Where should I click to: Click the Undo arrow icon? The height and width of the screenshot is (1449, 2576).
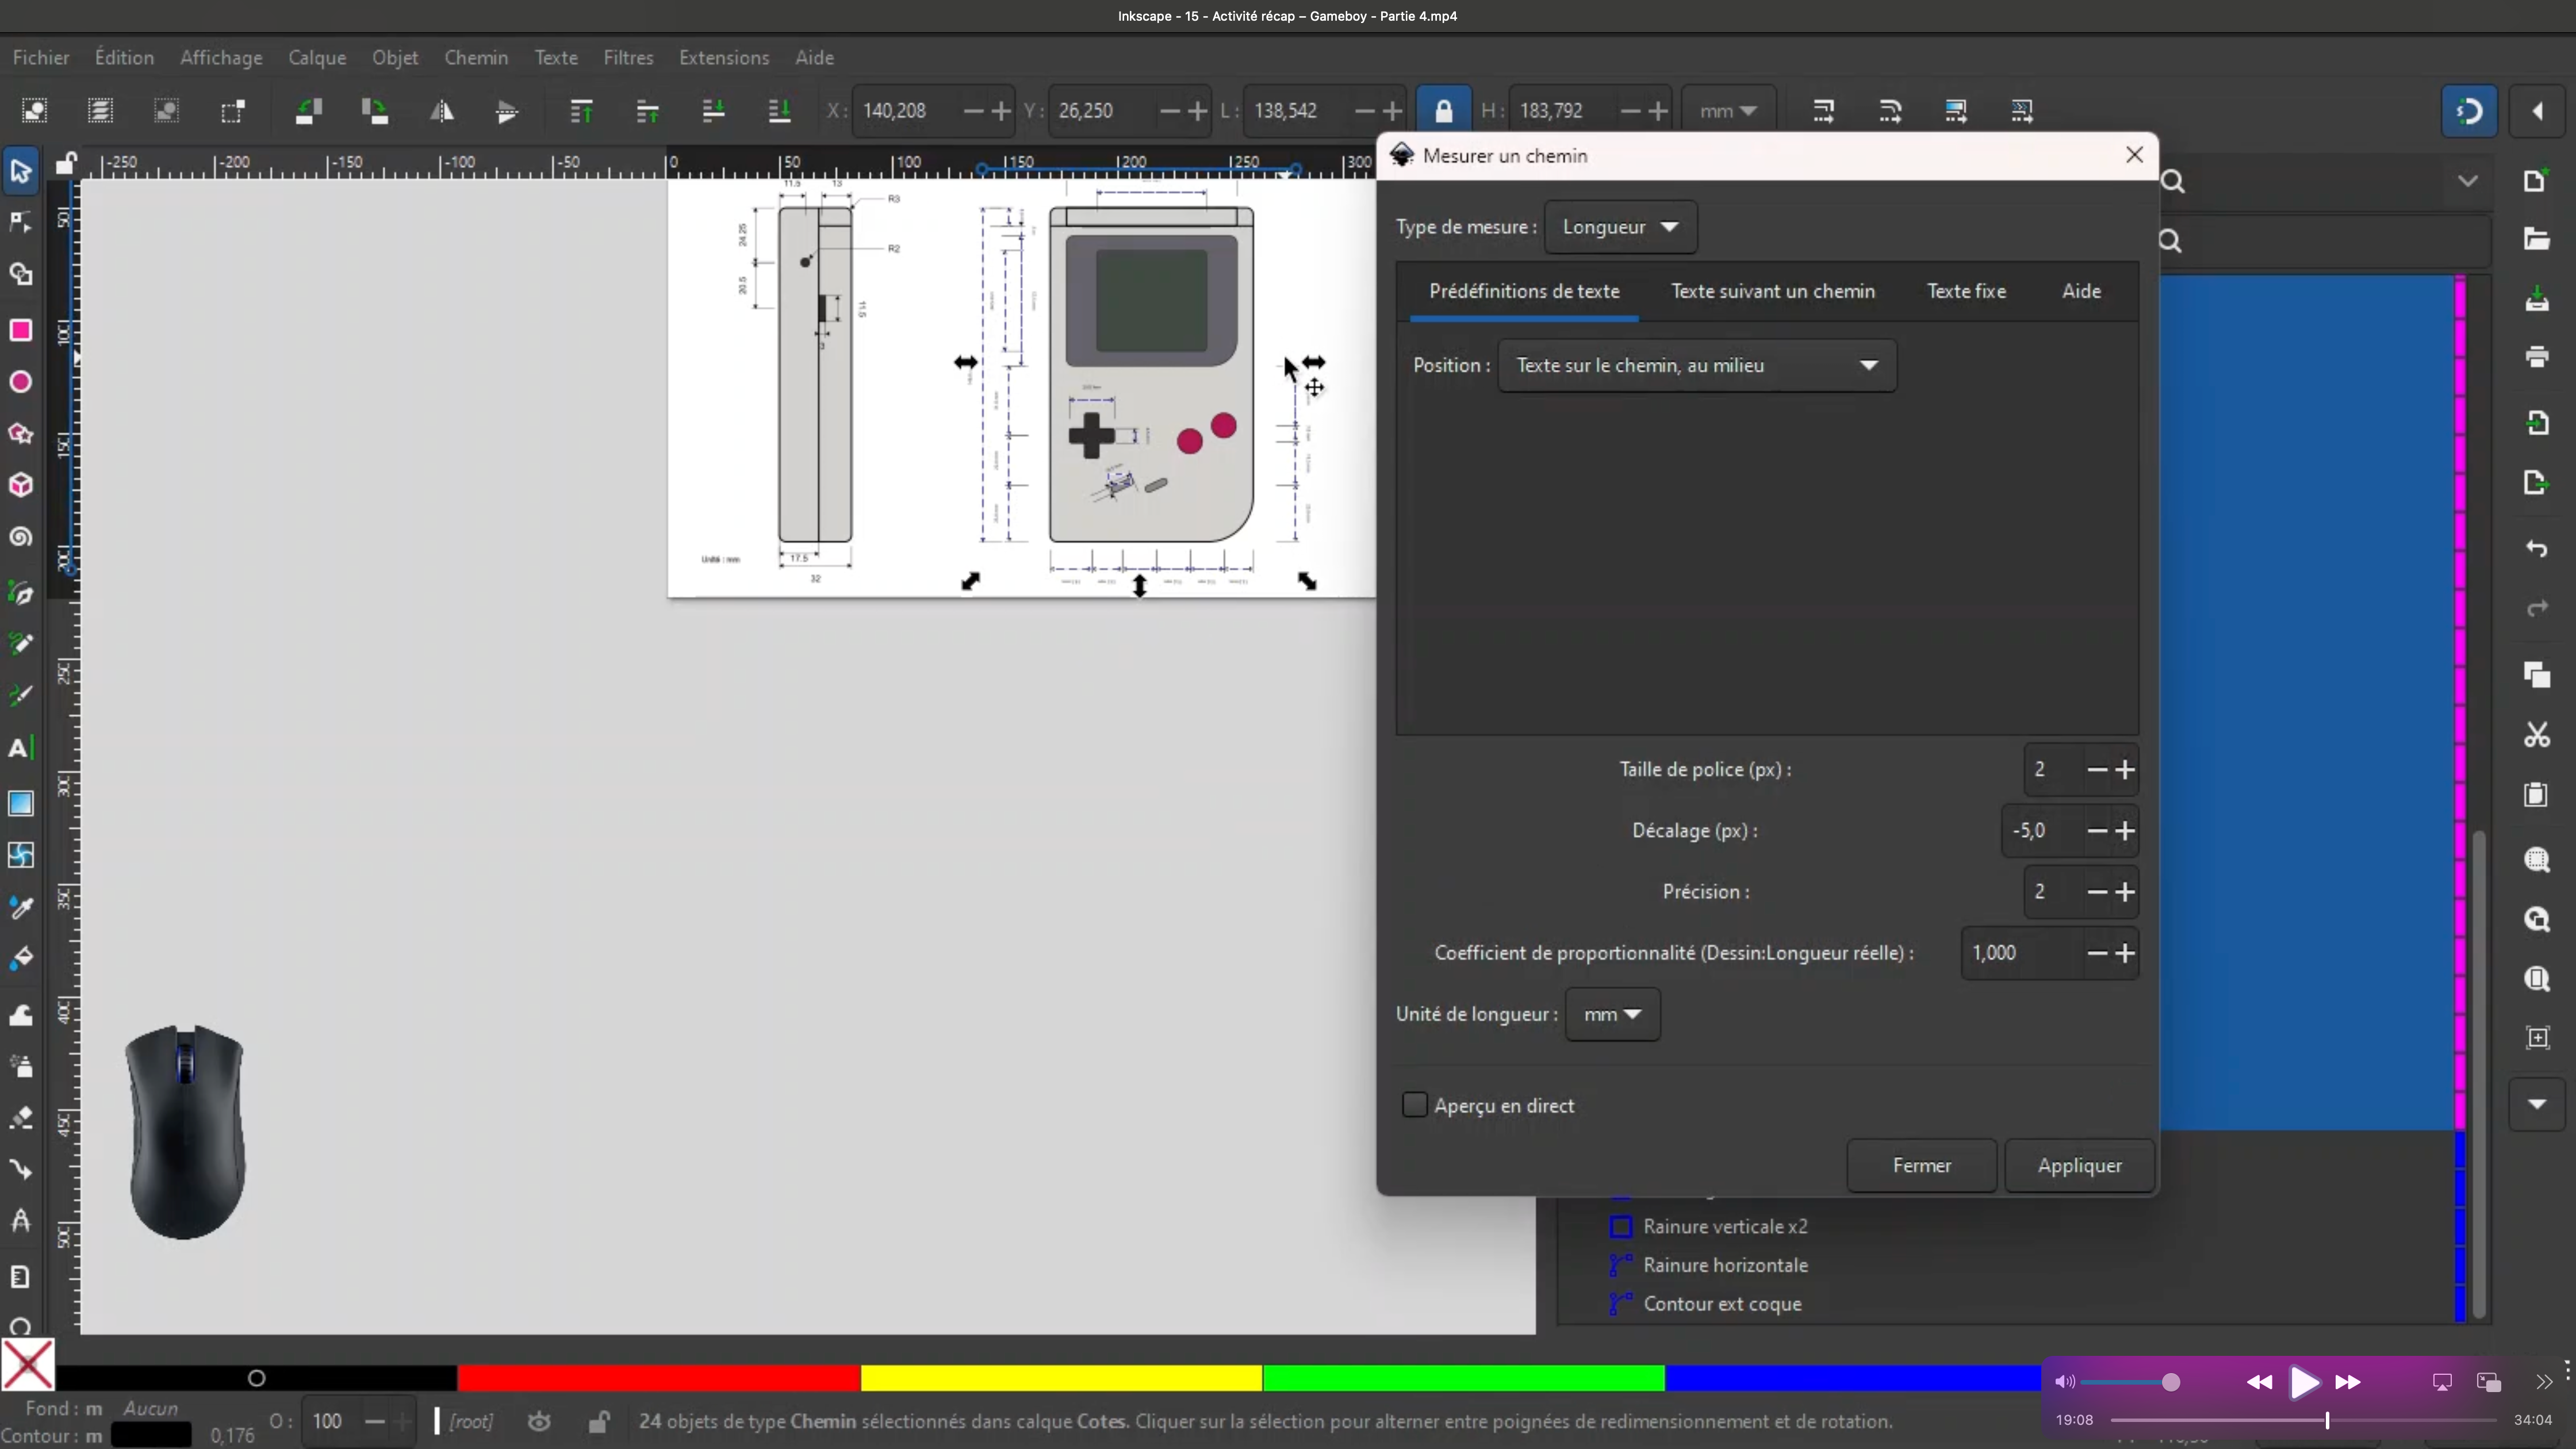[x=2536, y=549]
